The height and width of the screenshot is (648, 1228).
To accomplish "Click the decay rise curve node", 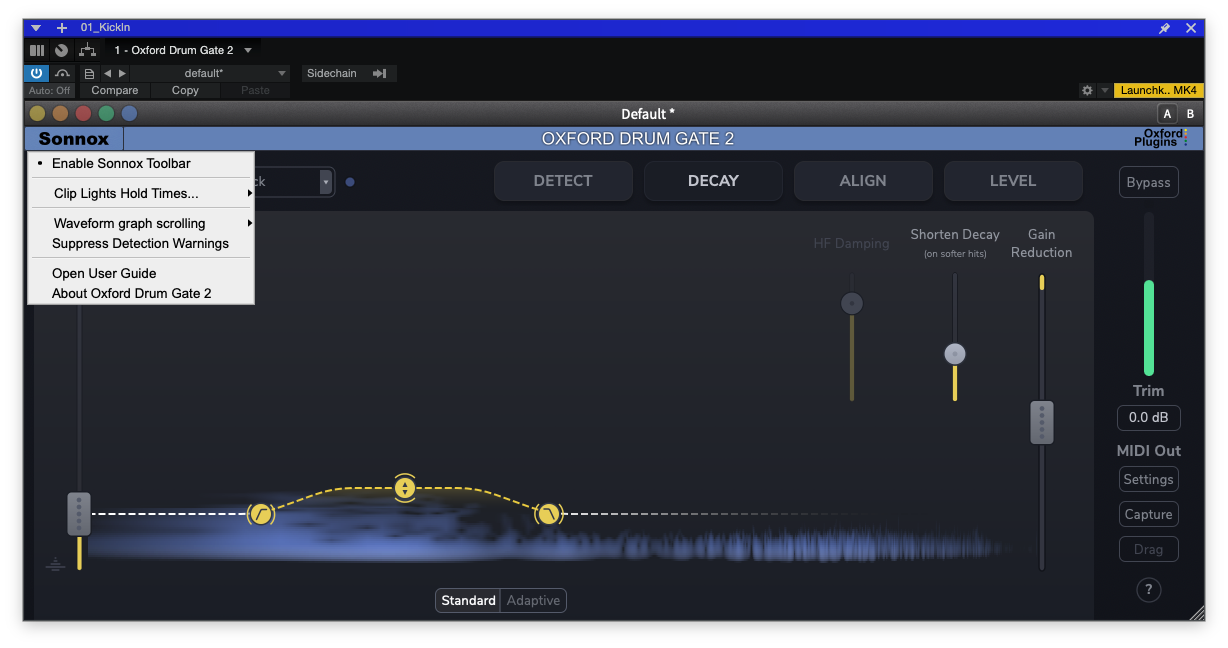I will click(x=261, y=514).
